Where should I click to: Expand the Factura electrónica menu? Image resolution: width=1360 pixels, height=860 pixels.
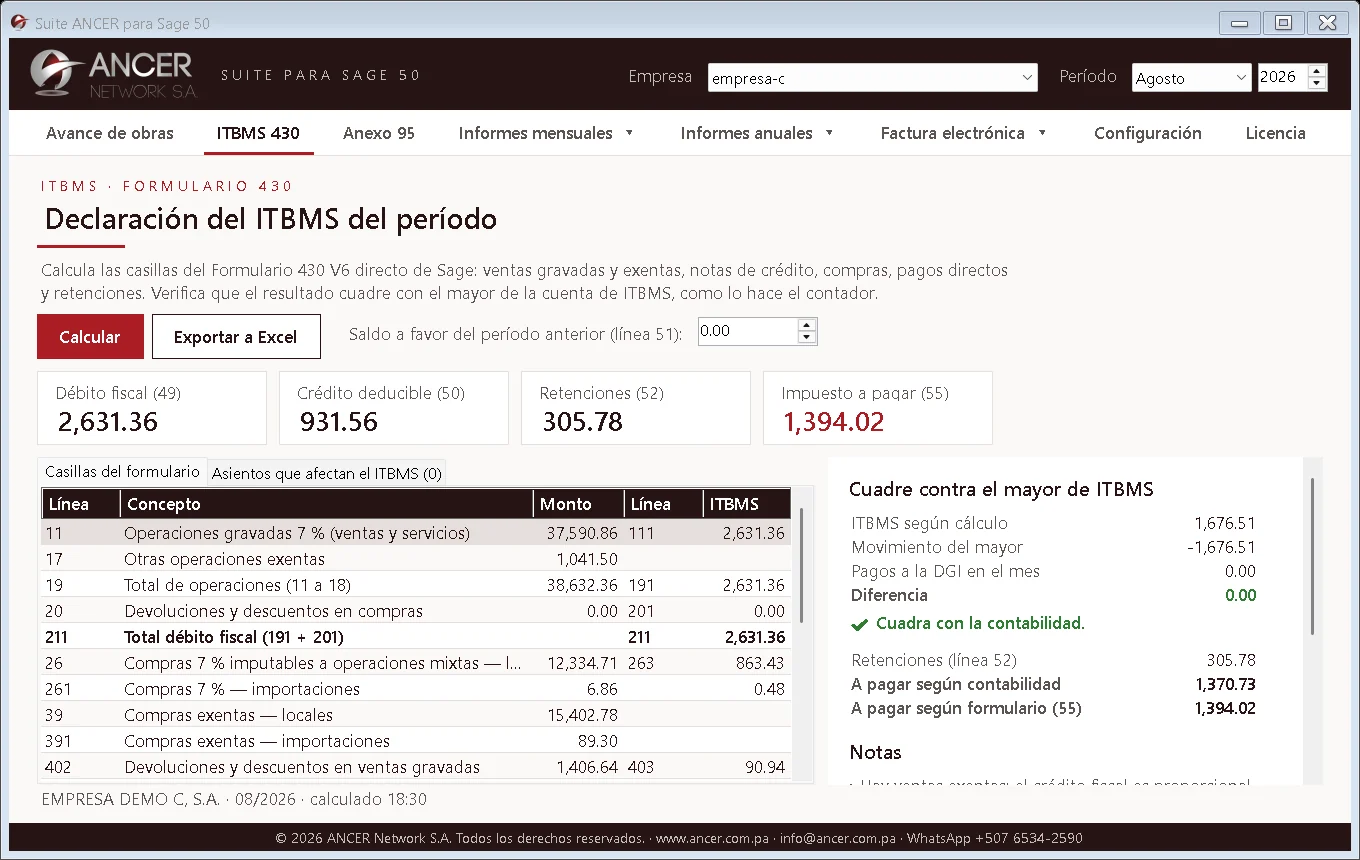pyautogui.click(x=963, y=133)
